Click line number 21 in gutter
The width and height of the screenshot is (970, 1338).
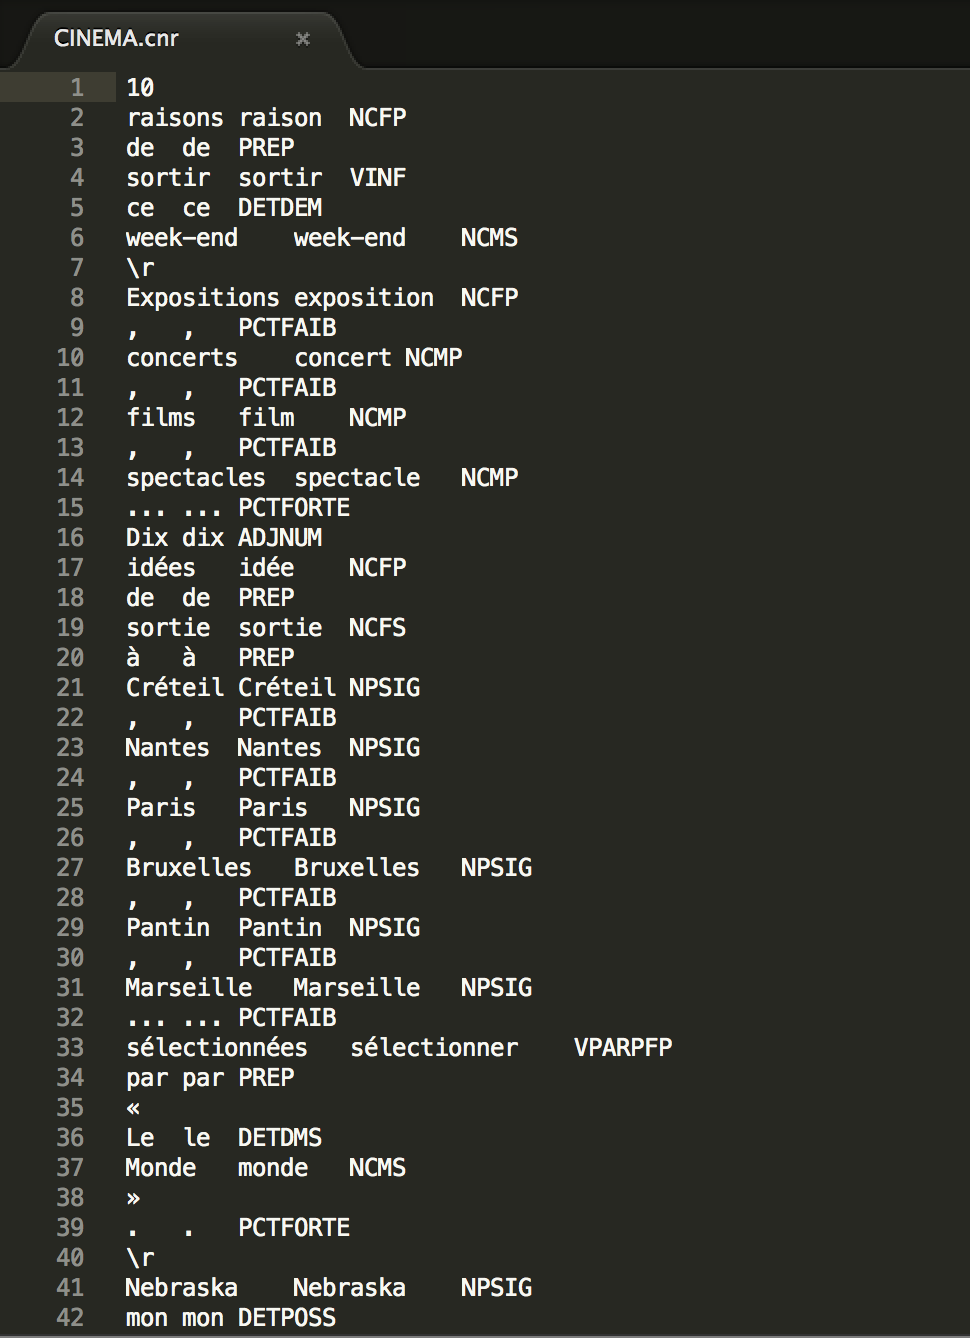pos(70,688)
